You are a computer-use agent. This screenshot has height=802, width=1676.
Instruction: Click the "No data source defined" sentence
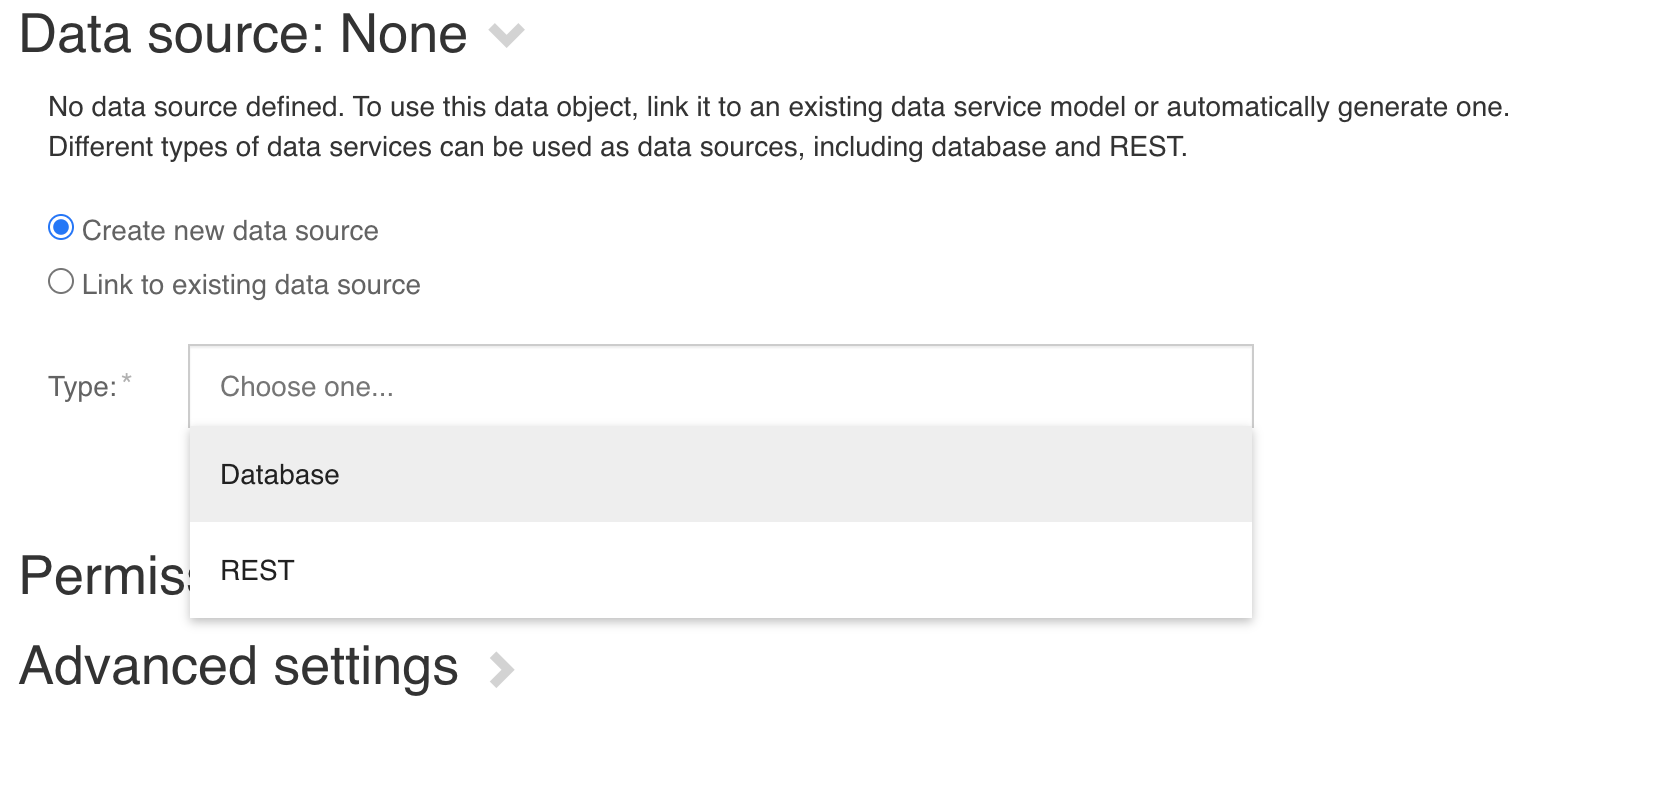195,107
